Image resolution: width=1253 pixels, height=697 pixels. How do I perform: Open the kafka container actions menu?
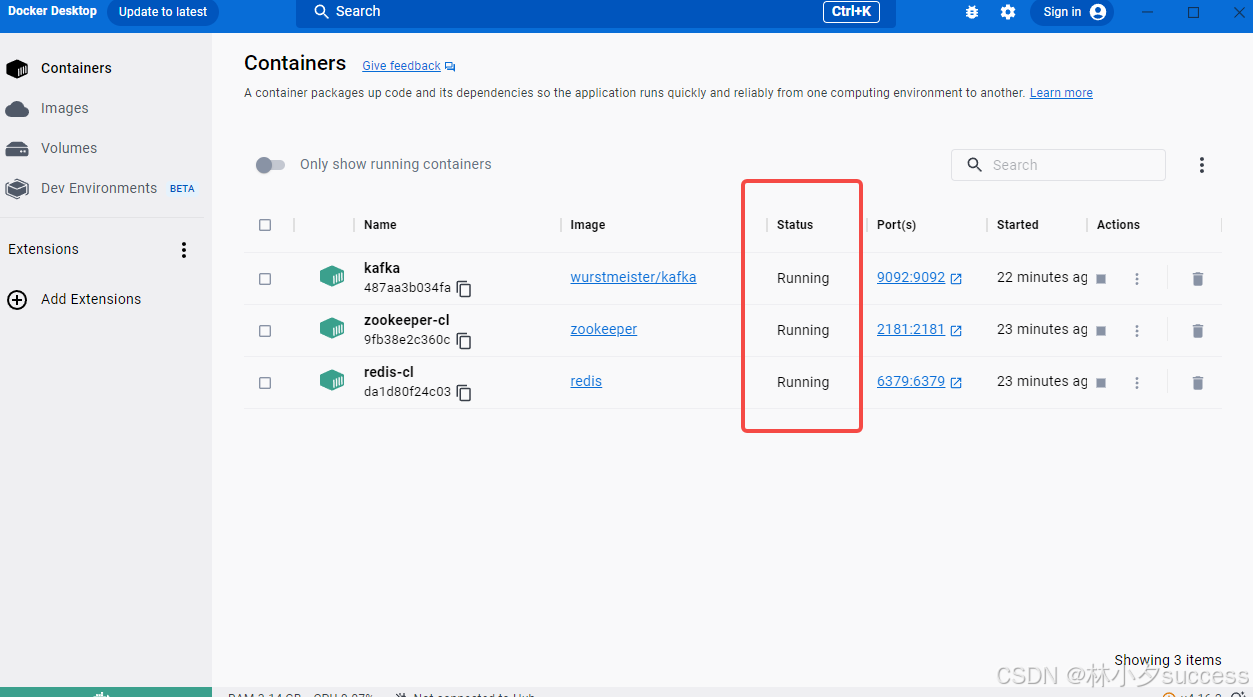pyautogui.click(x=1137, y=278)
